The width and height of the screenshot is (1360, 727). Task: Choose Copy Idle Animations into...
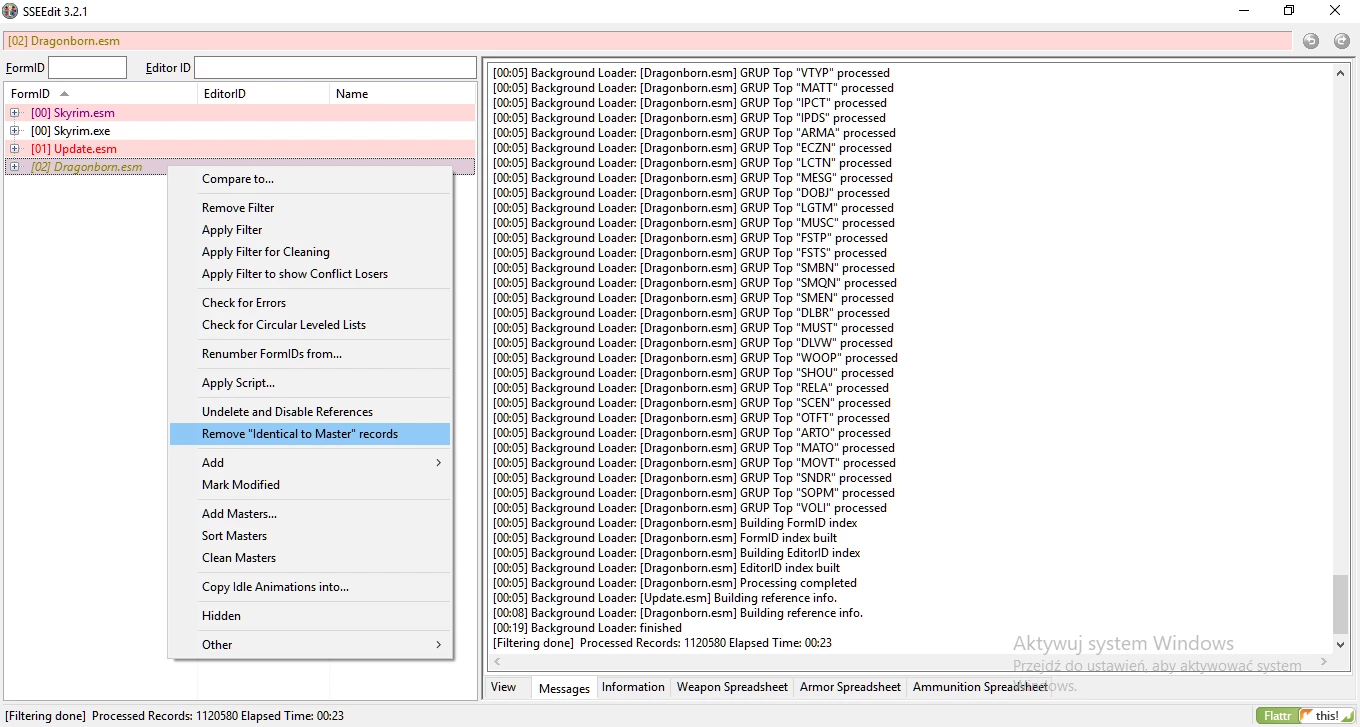(x=310, y=587)
